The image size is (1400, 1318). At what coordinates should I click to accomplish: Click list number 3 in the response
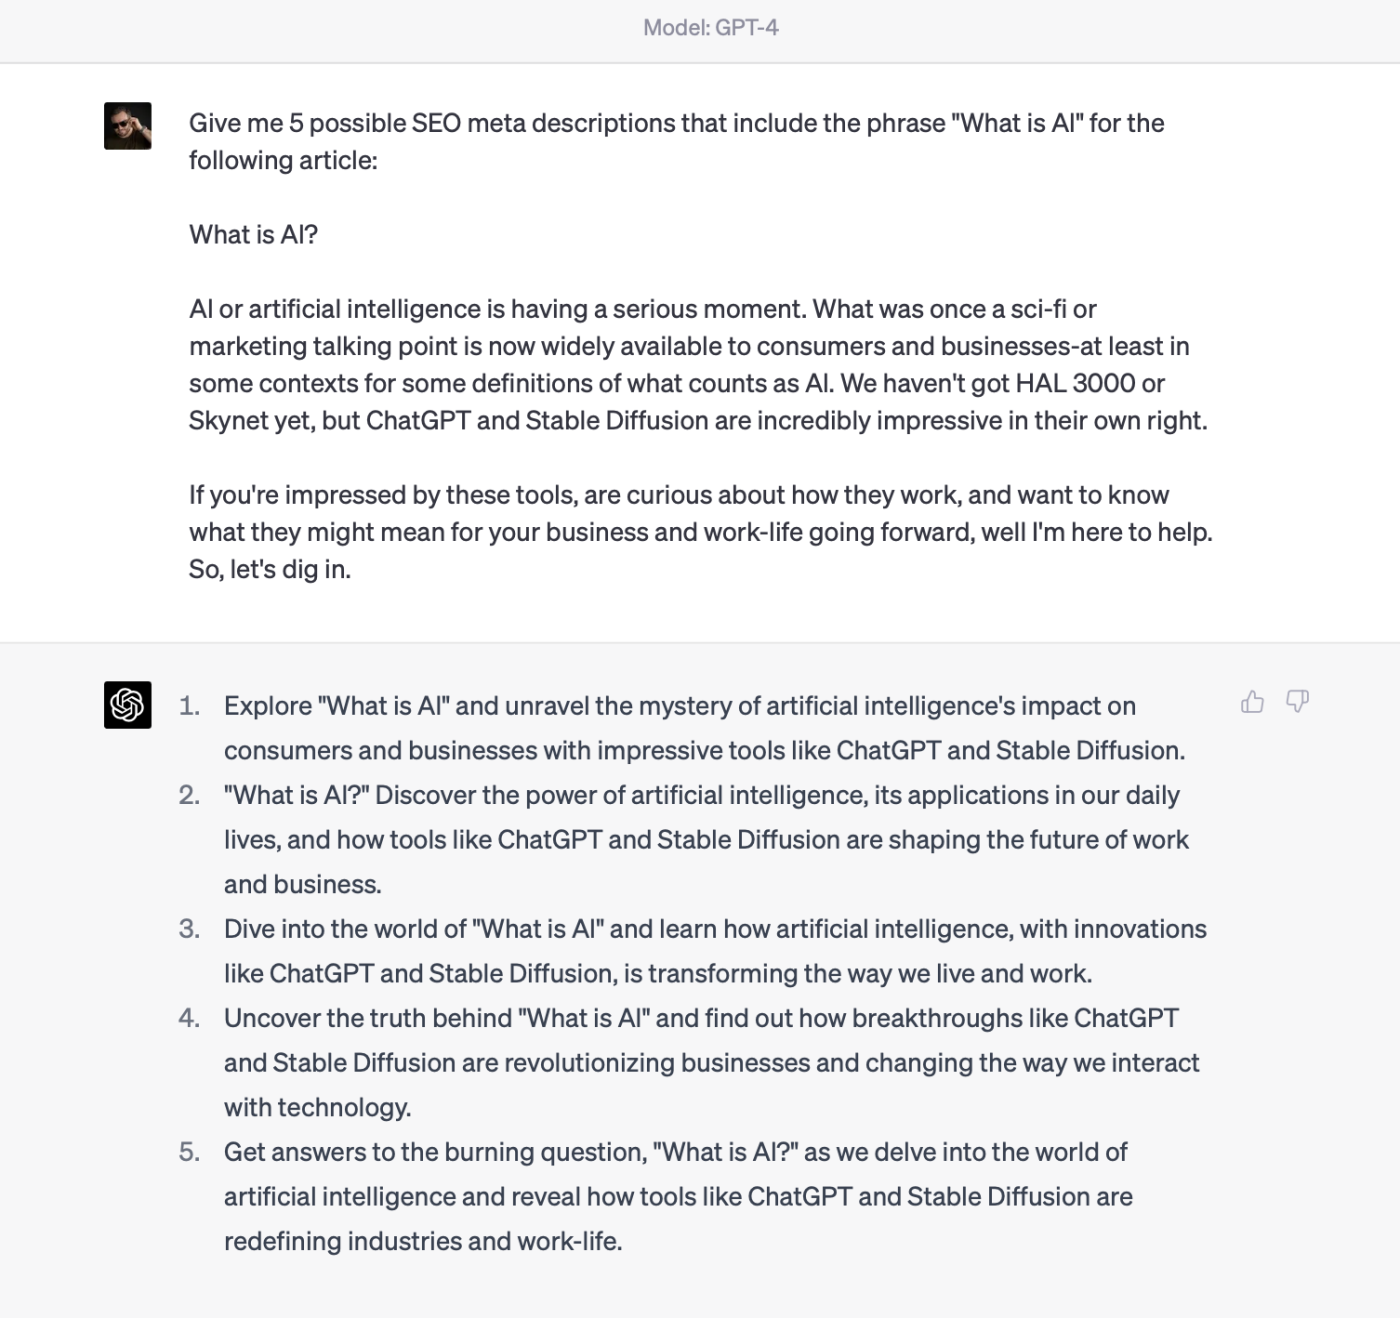point(189,929)
